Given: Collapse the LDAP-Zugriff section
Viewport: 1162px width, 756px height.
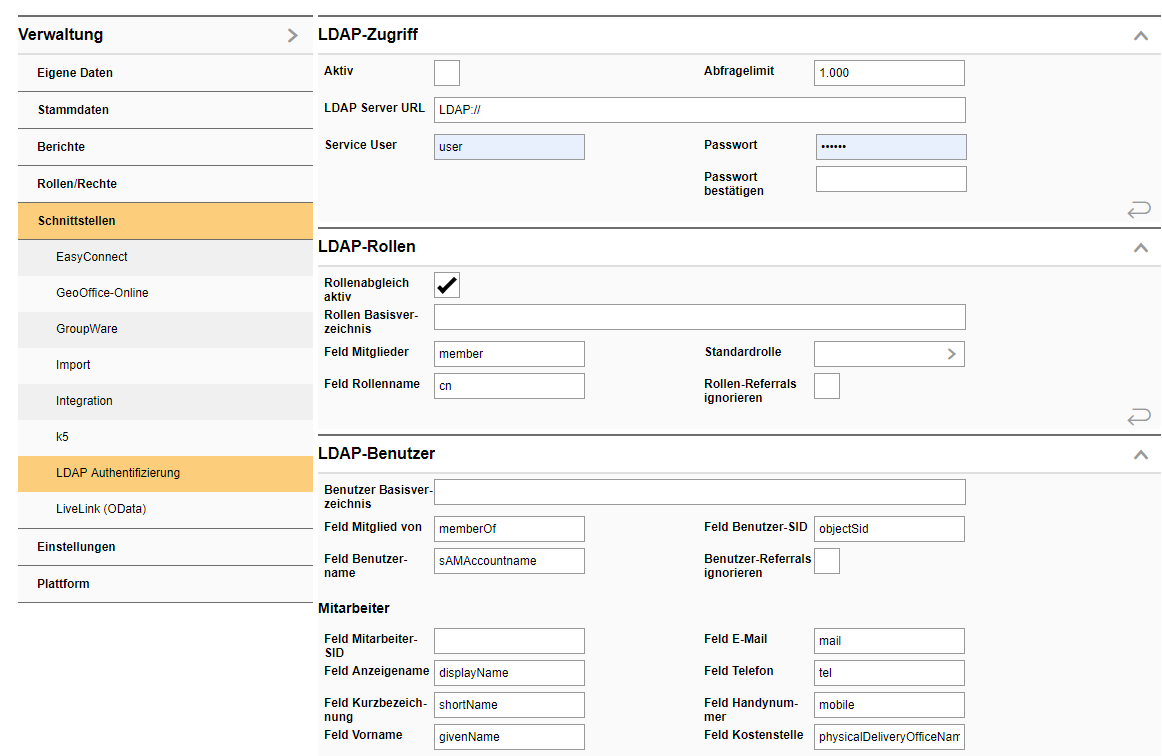Looking at the screenshot, I should point(1141,33).
